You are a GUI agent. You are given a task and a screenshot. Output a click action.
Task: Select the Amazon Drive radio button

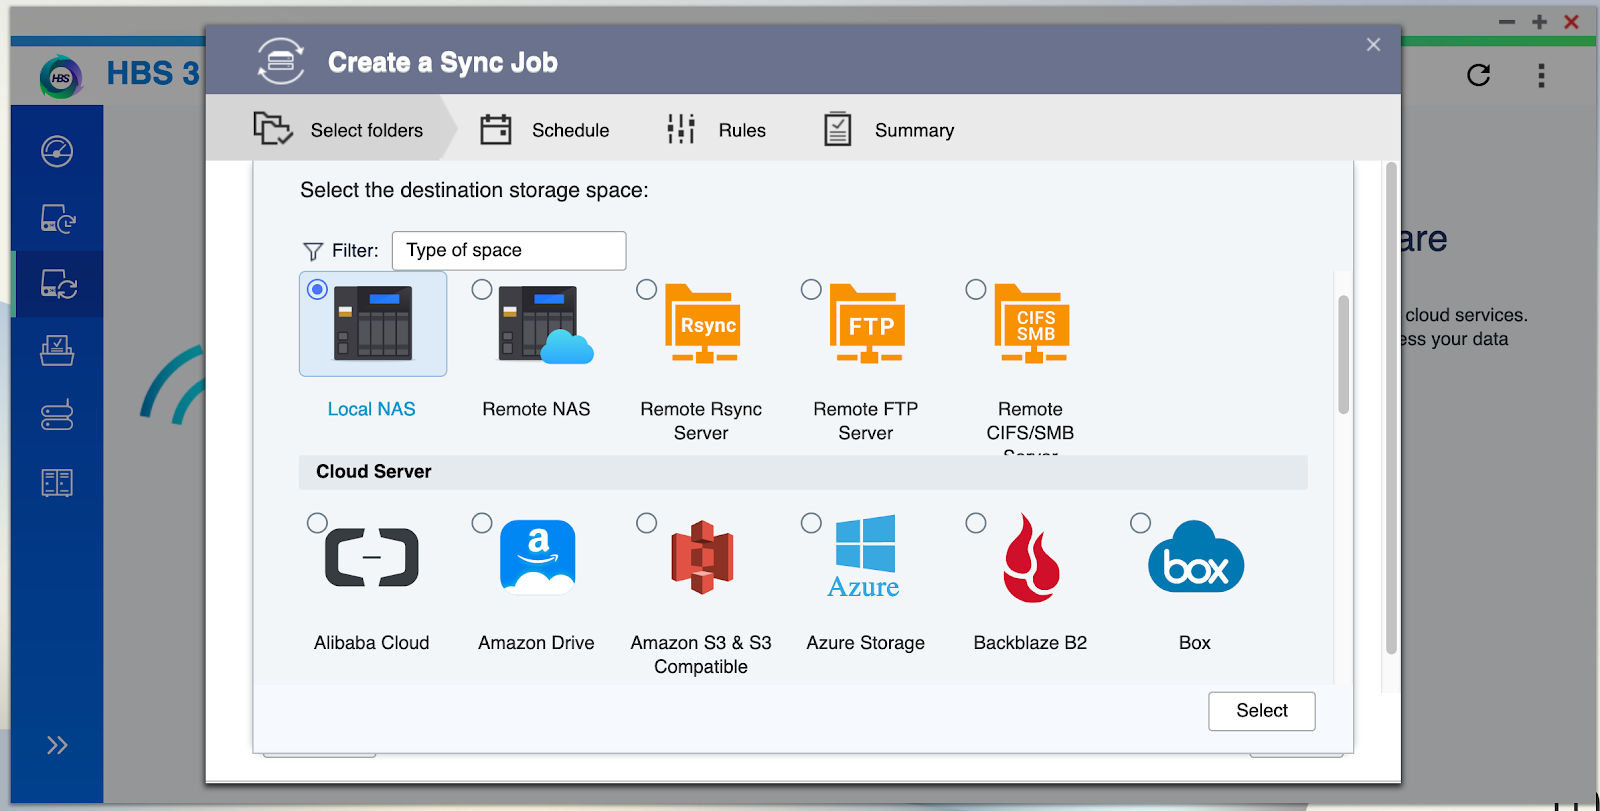coord(482,523)
